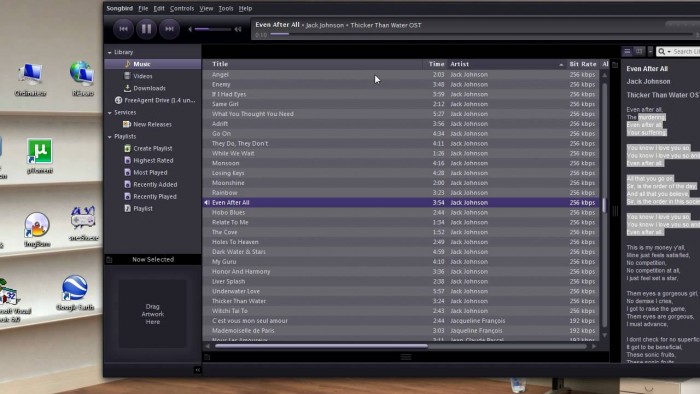Open the Controls menu

[182, 8]
